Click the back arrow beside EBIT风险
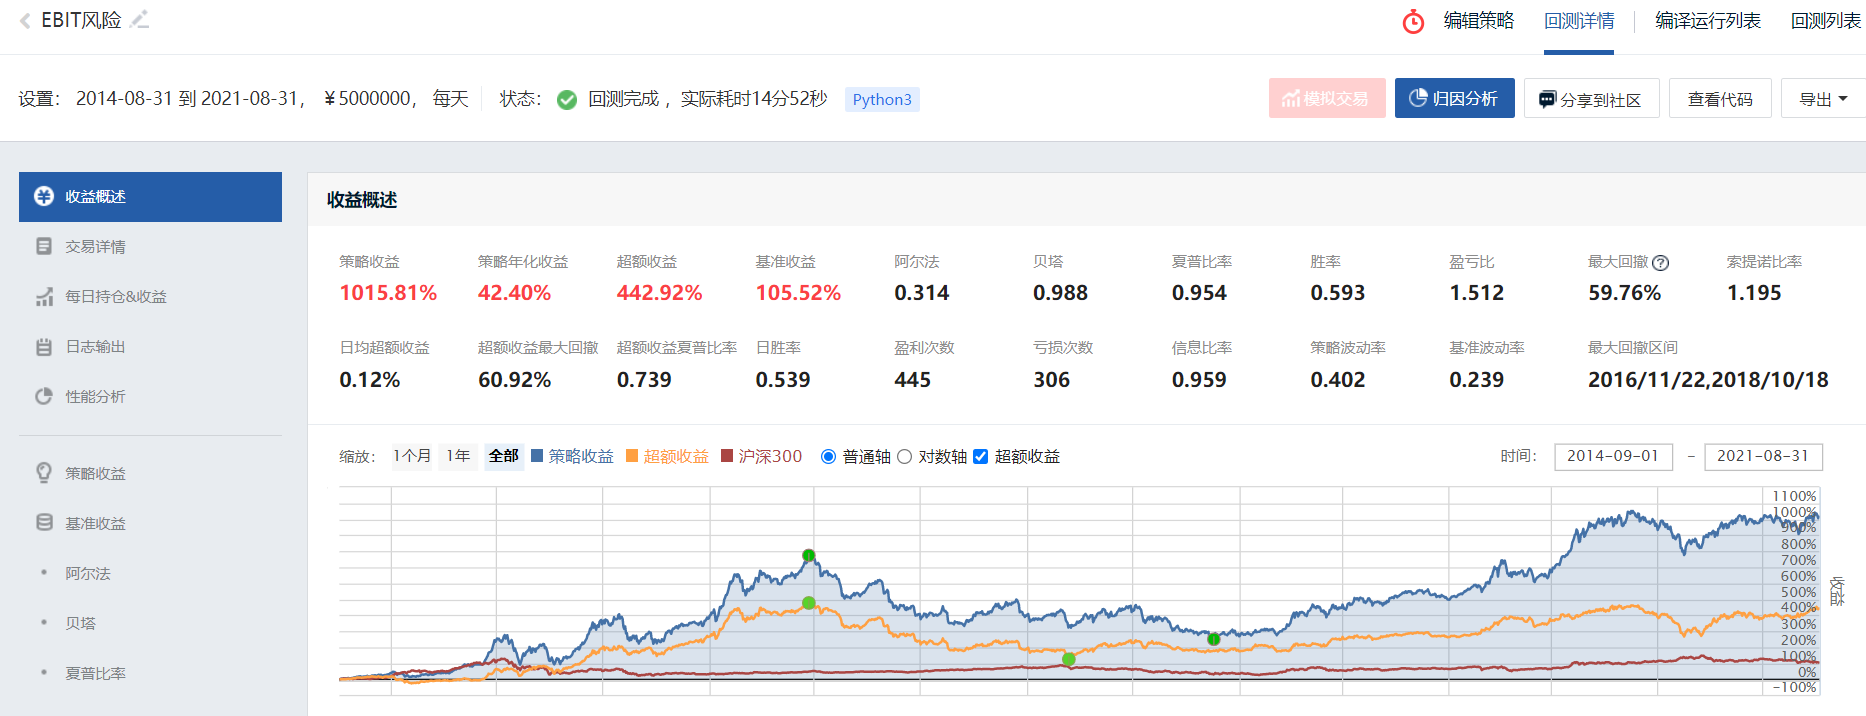Screen dimensions: 1866x716 25,21
